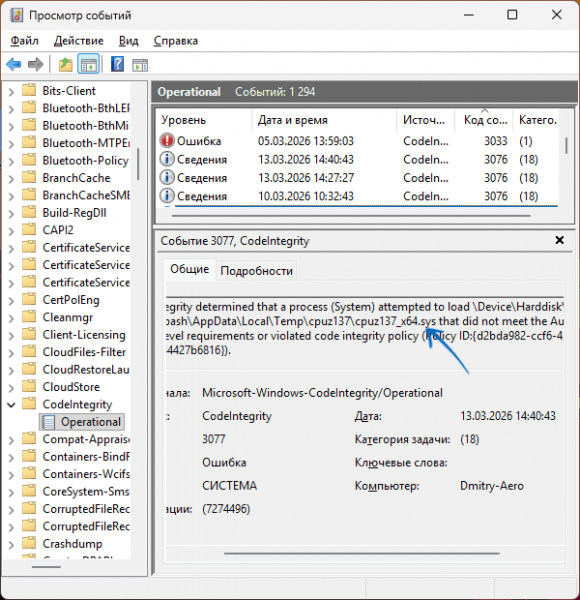The image size is (580, 600).
Task: Select the Client-Licensing tree item
Action: pos(84,334)
